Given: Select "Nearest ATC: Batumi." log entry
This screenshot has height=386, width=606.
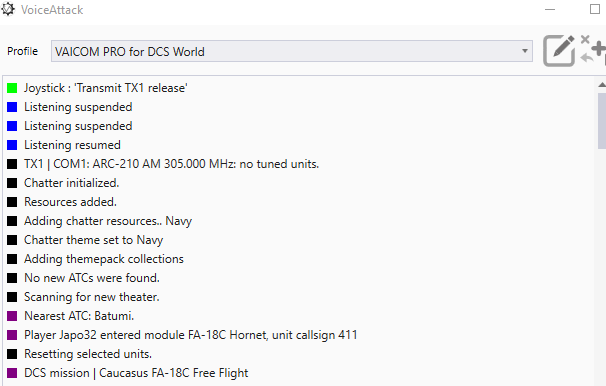Looking at the screenshot, I should click(x=79, y=316).
